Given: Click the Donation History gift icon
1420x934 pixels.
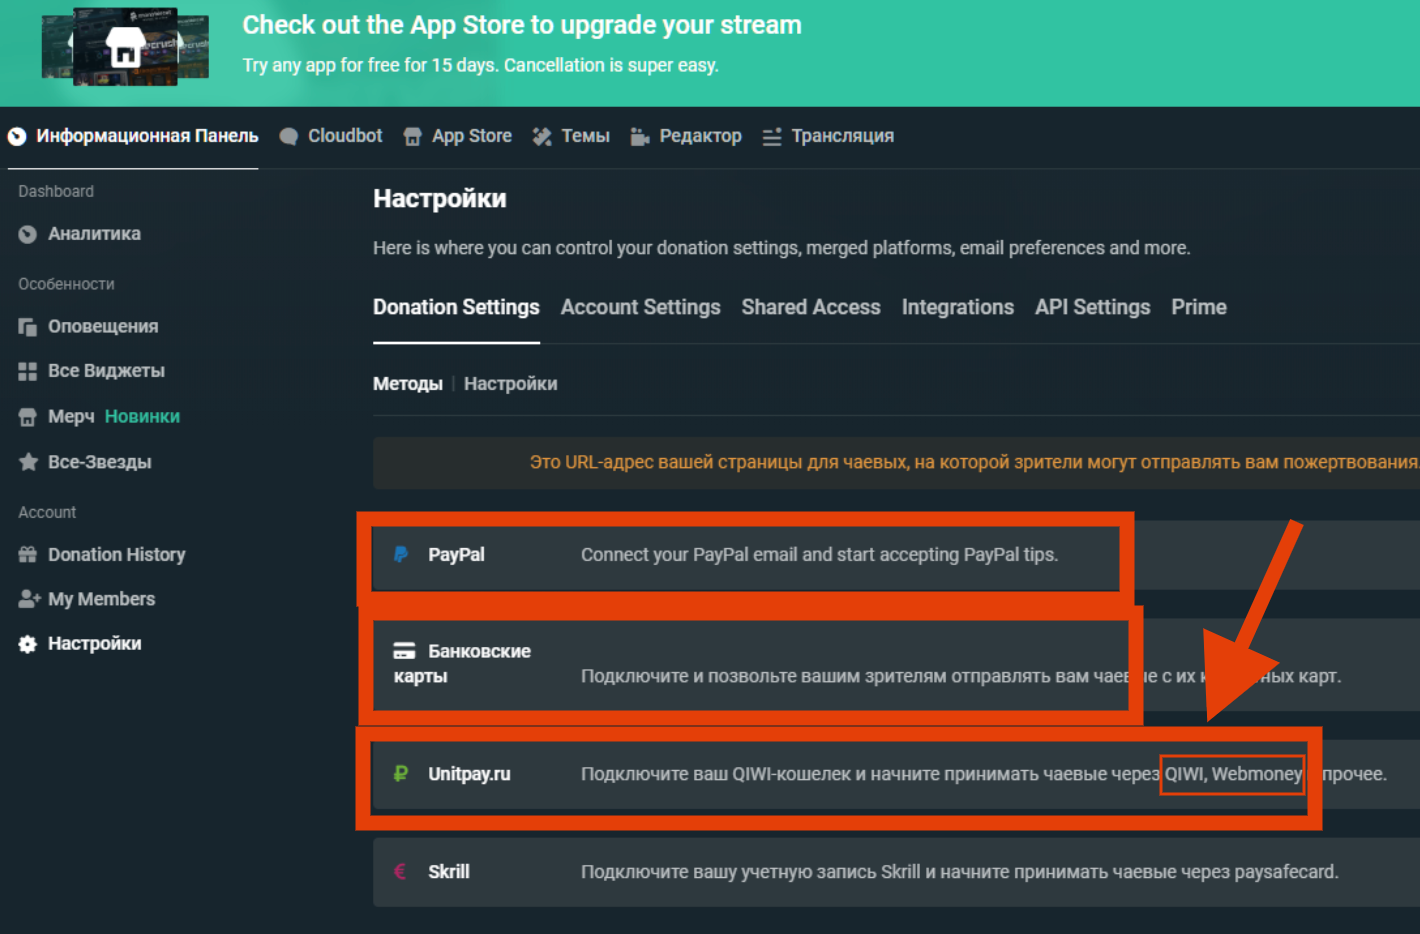Looking at the screenshot, I should 28,554.
